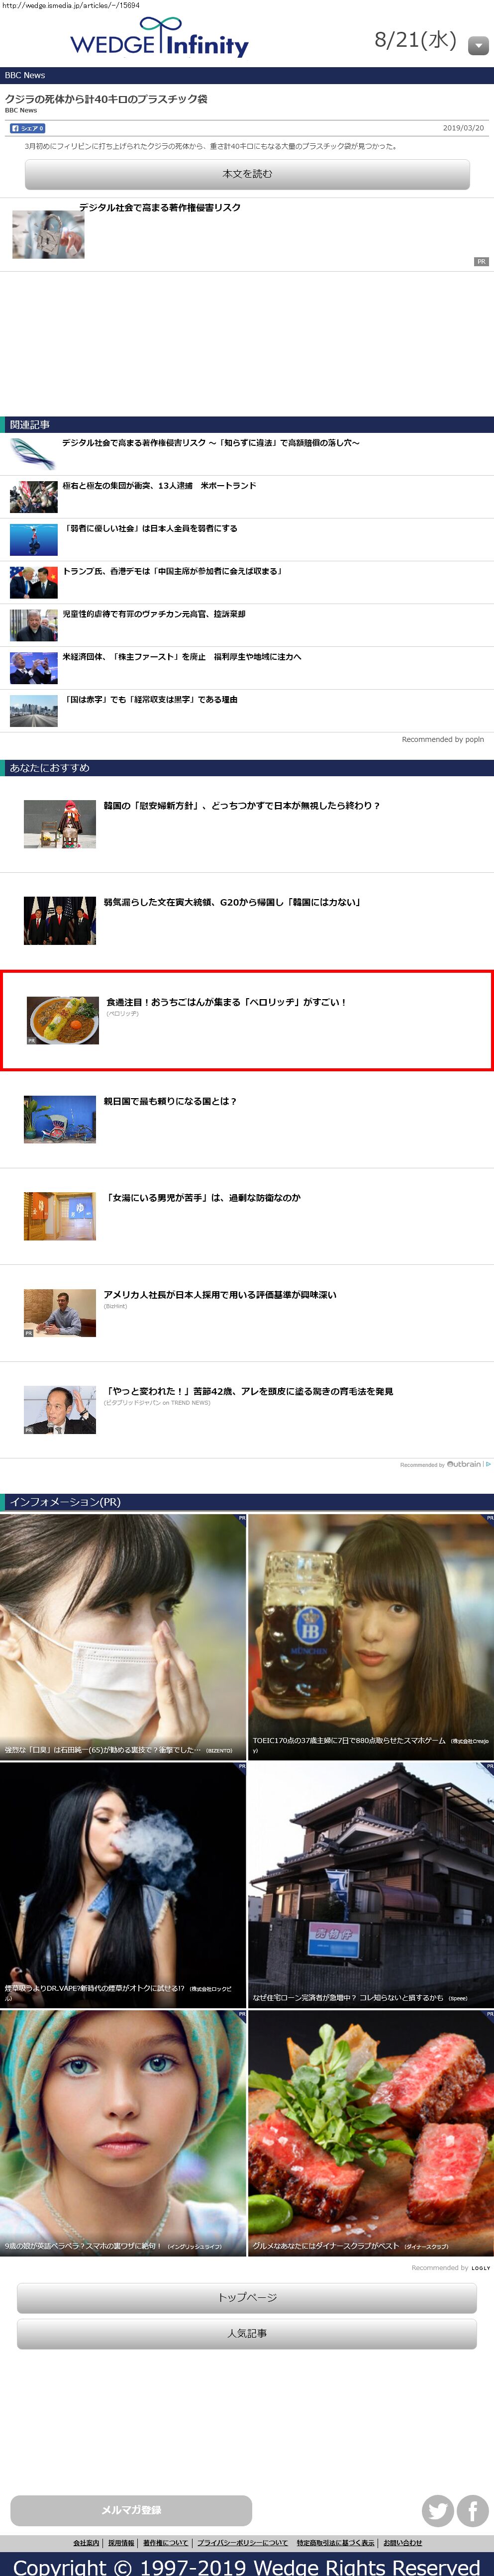Click the article date 2019/03/20

coord(463,128)
